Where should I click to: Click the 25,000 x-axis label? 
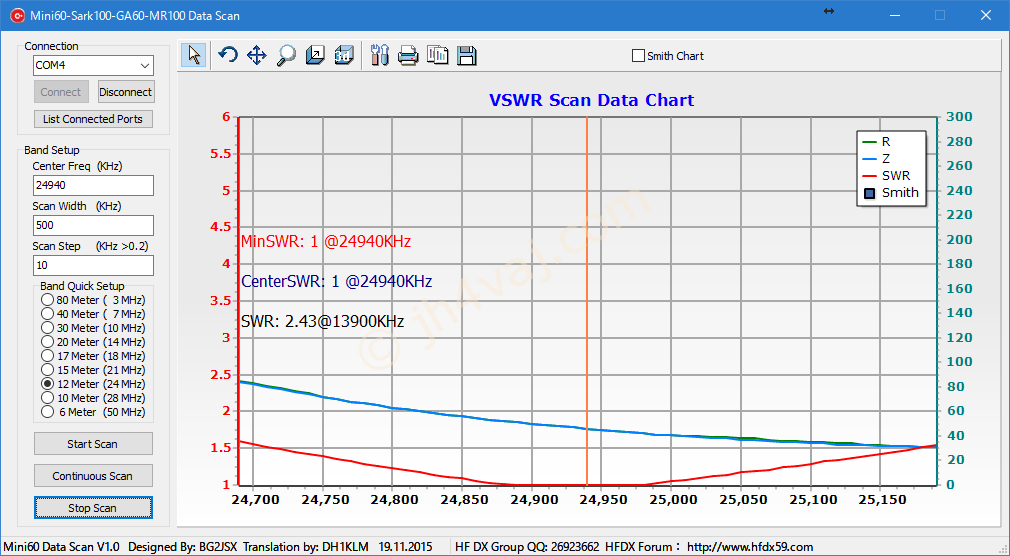point(671,500)
